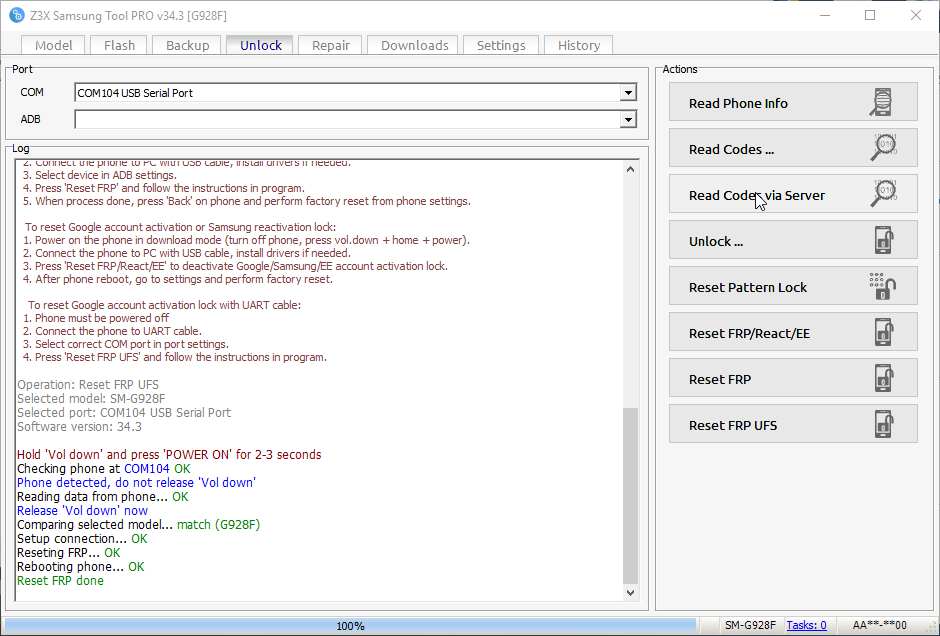Maximize the Z3X Samsung Tool window
Screen dimensions: 940x636
[x=870, y=16]
